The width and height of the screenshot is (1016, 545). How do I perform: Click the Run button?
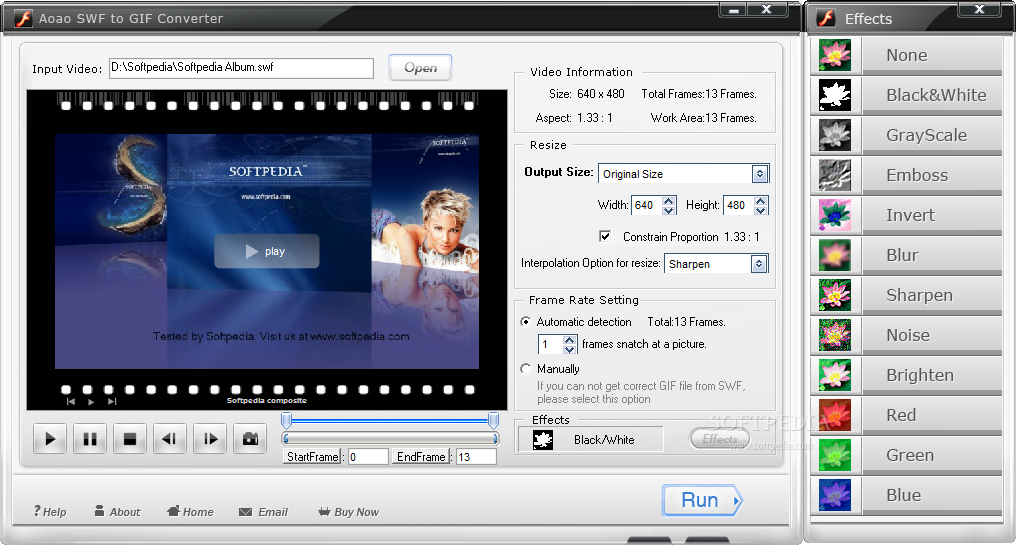pyautogui.click(x=702, y=500)
